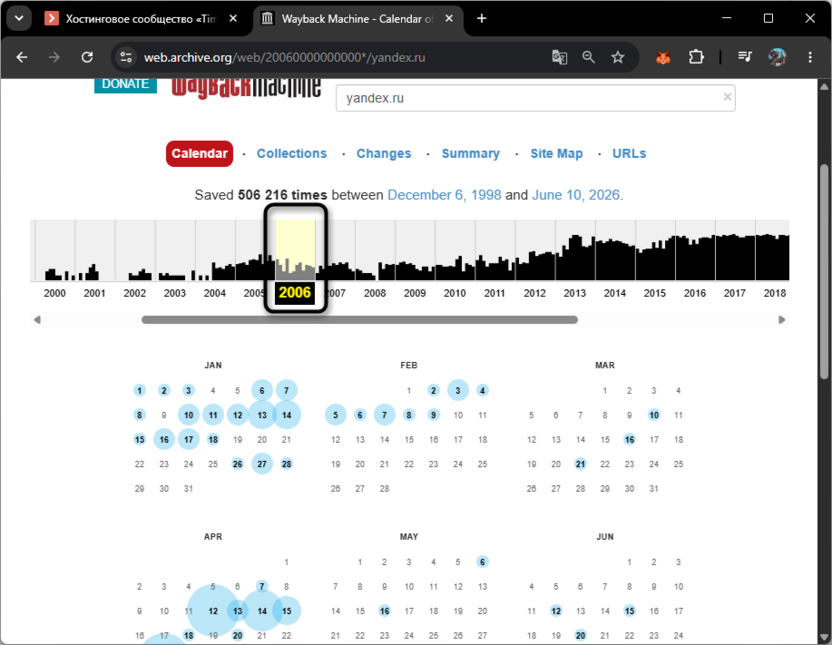Open March 16 snapshot
Screen dimensions: 832x645
(x=629, y=439)
